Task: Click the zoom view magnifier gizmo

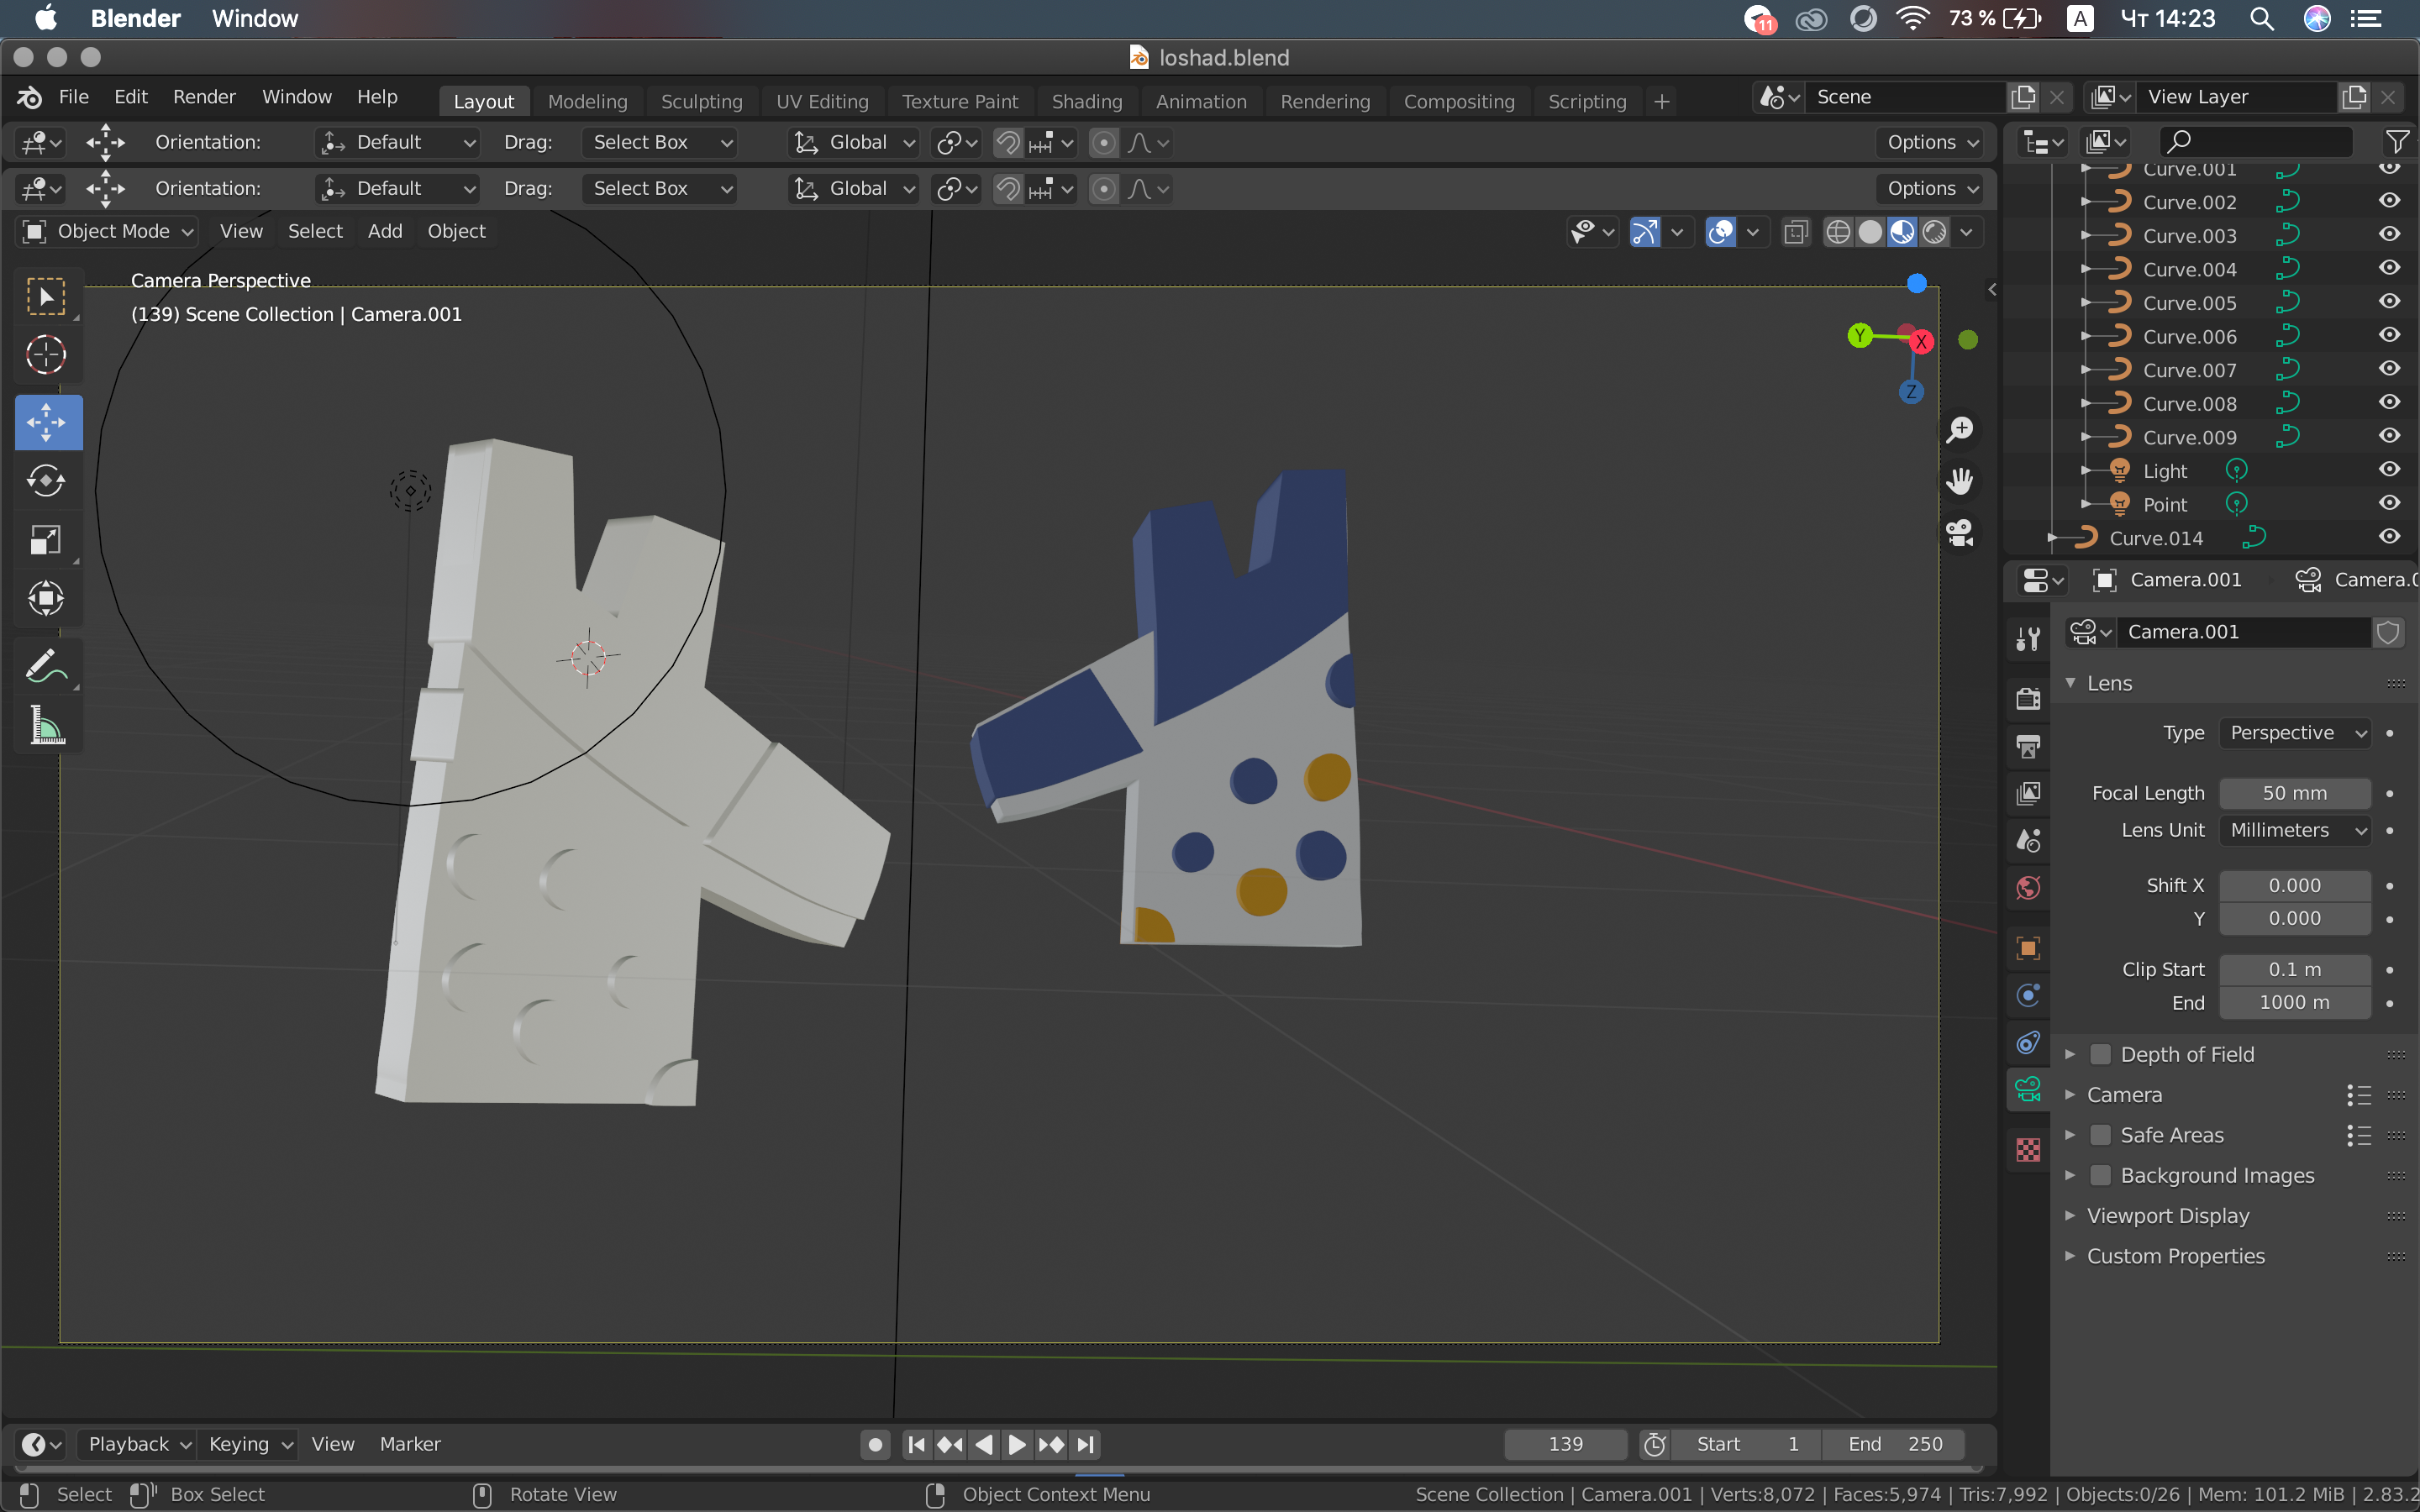Action: tap(1960, 430)
